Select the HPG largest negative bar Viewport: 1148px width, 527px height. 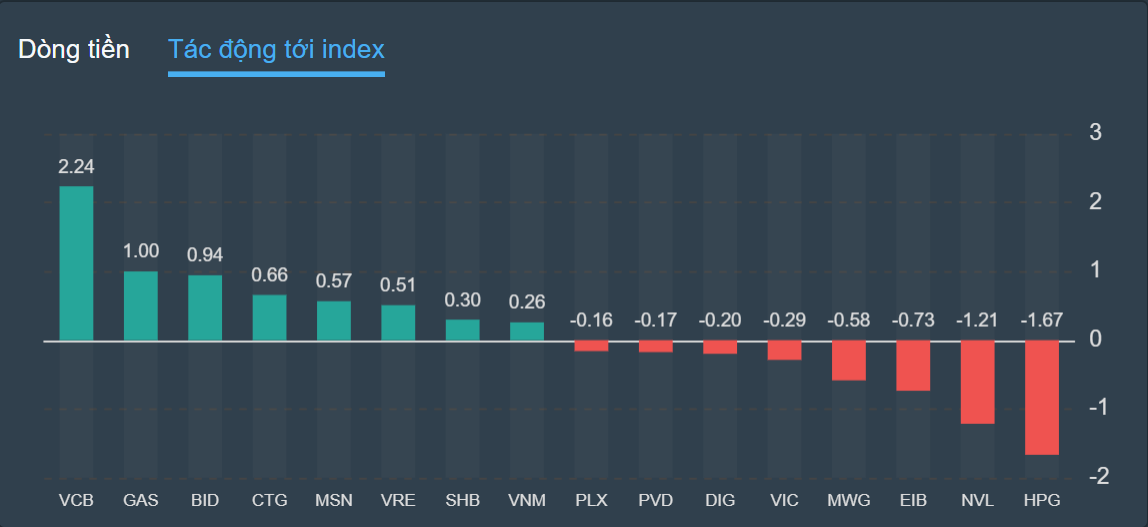1041,398
